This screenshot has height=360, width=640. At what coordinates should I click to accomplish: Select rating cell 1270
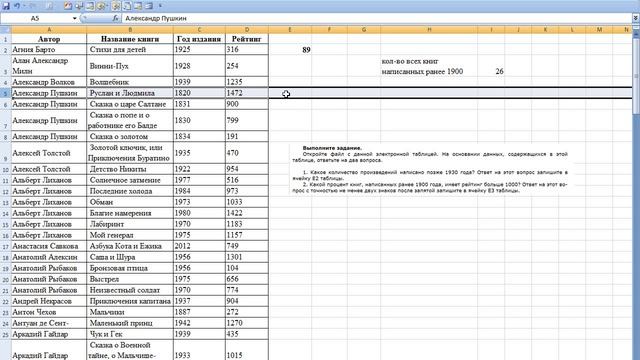(247, 324)
